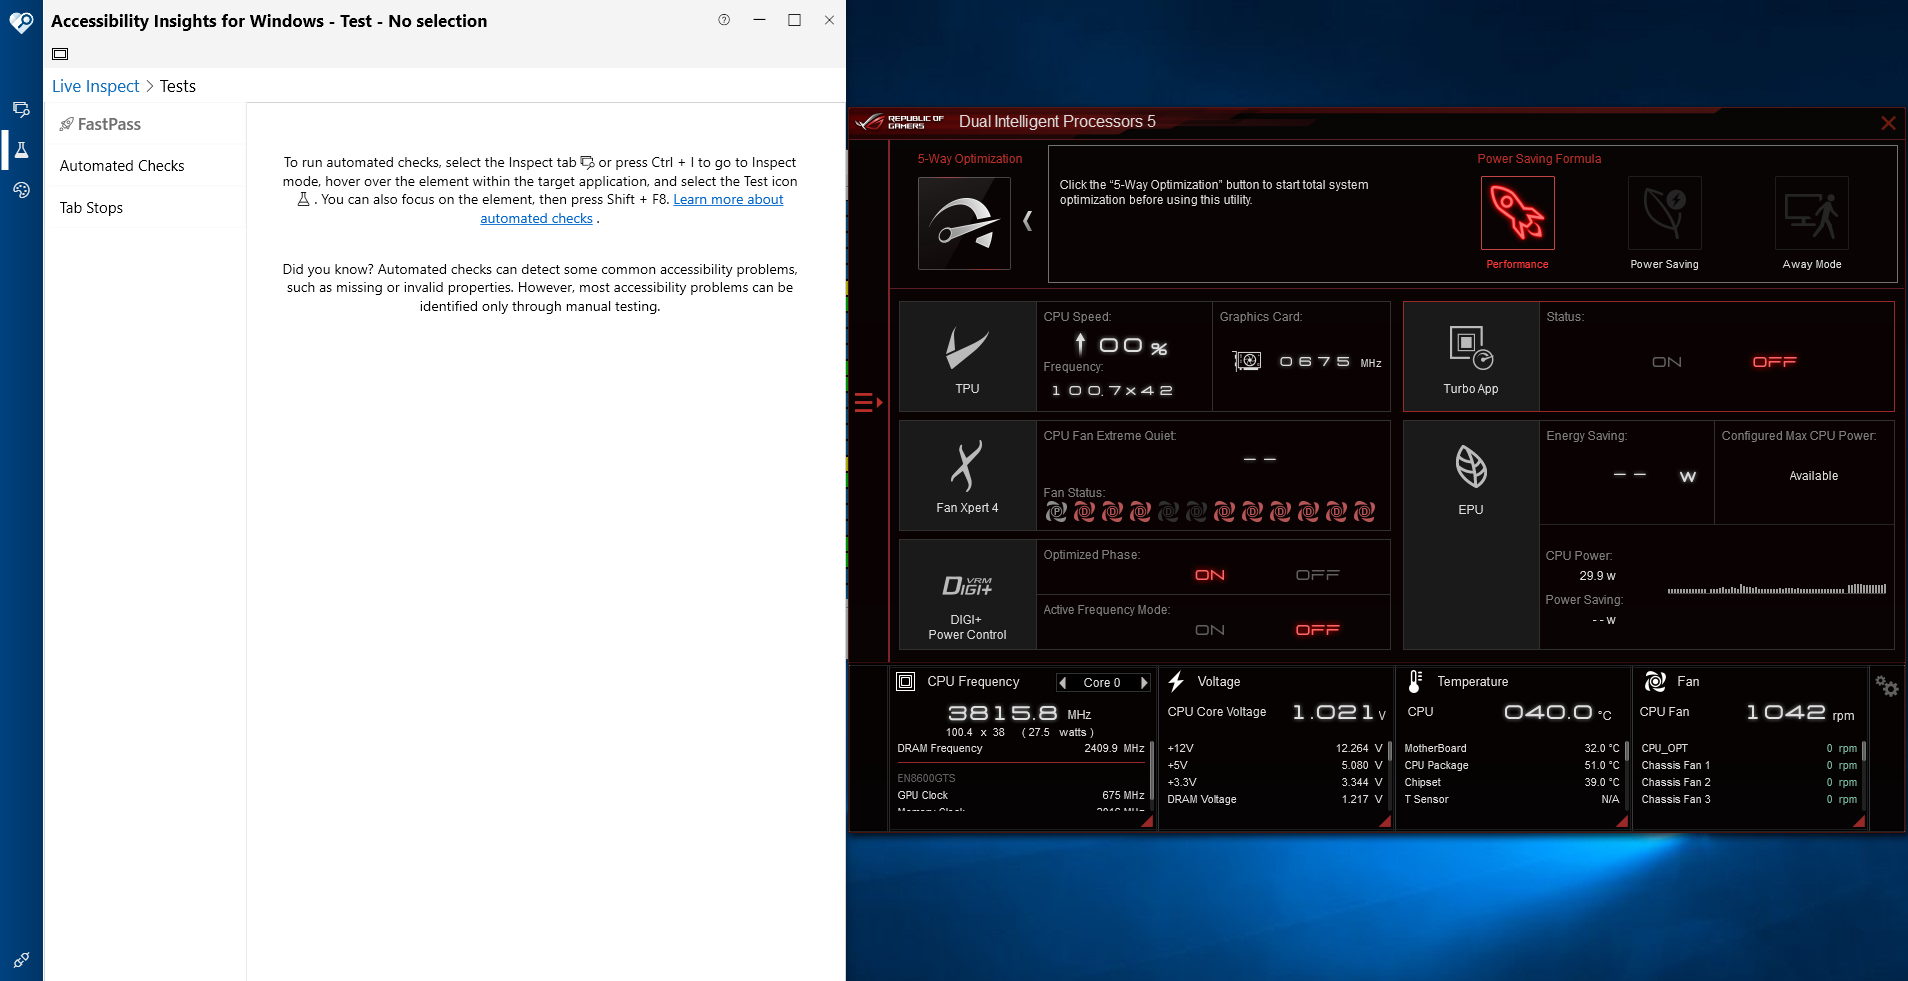The image size is (1908, 981).
Task: Collapse the 5-Way Optimization panel with the chevron
Action: 1029,222
